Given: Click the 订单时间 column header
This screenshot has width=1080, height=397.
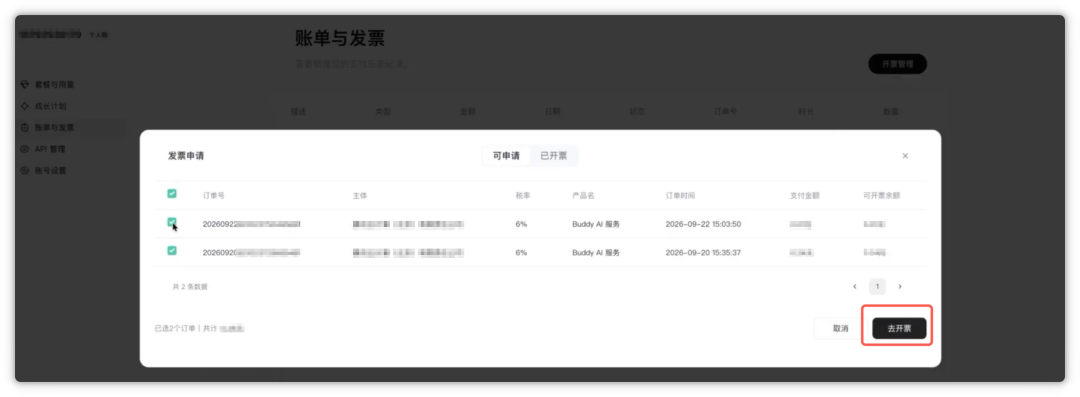Looking at the screenshot, I should tap(681, 196).
